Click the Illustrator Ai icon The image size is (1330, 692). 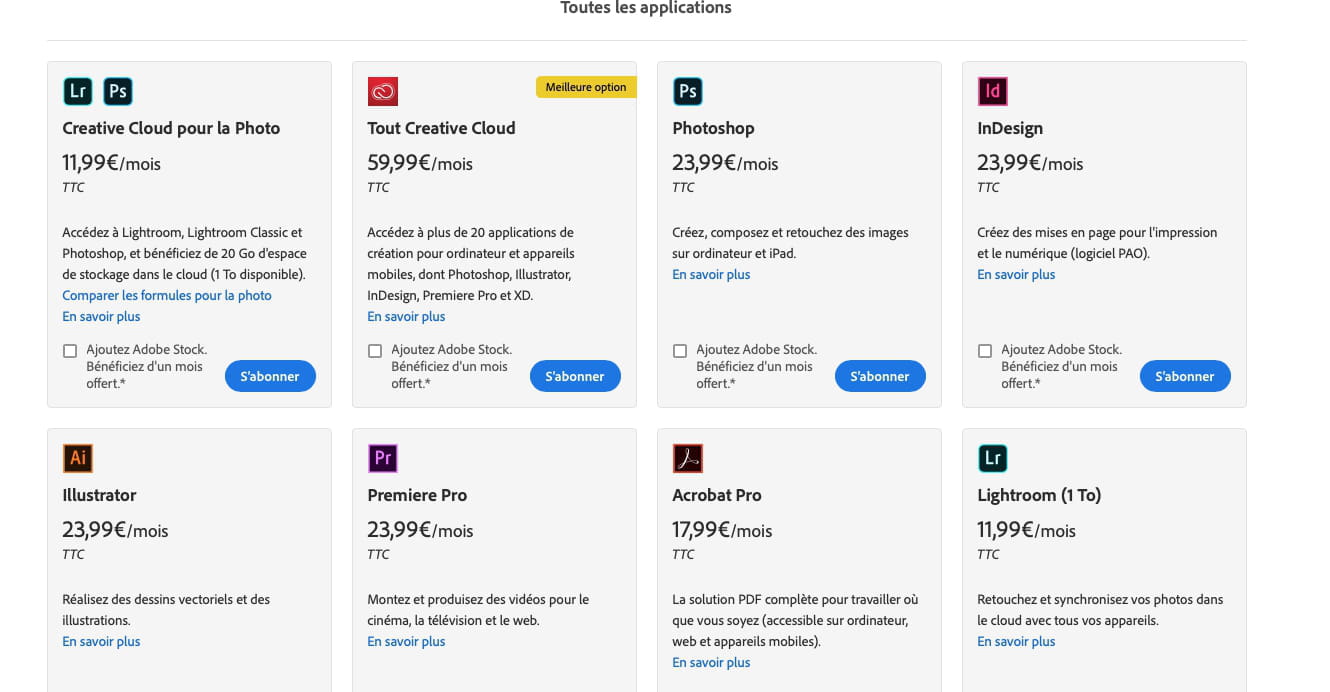(78, 459)
